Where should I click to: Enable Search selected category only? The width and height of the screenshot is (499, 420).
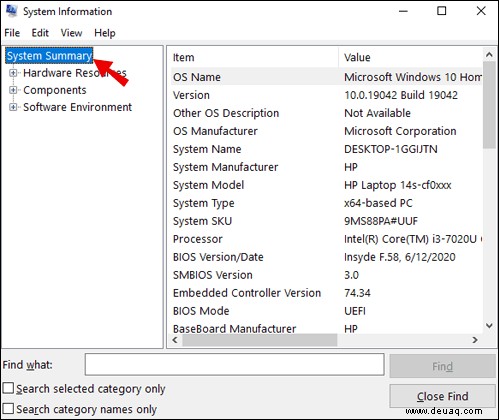[x=8, y=388]
